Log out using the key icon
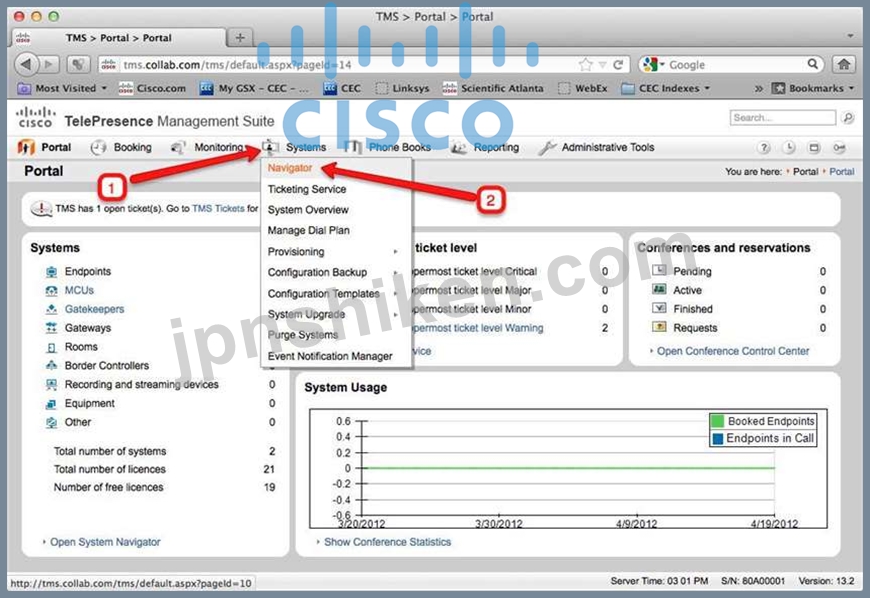Viewport: 870px width, 598px height. tap(839, 148)
